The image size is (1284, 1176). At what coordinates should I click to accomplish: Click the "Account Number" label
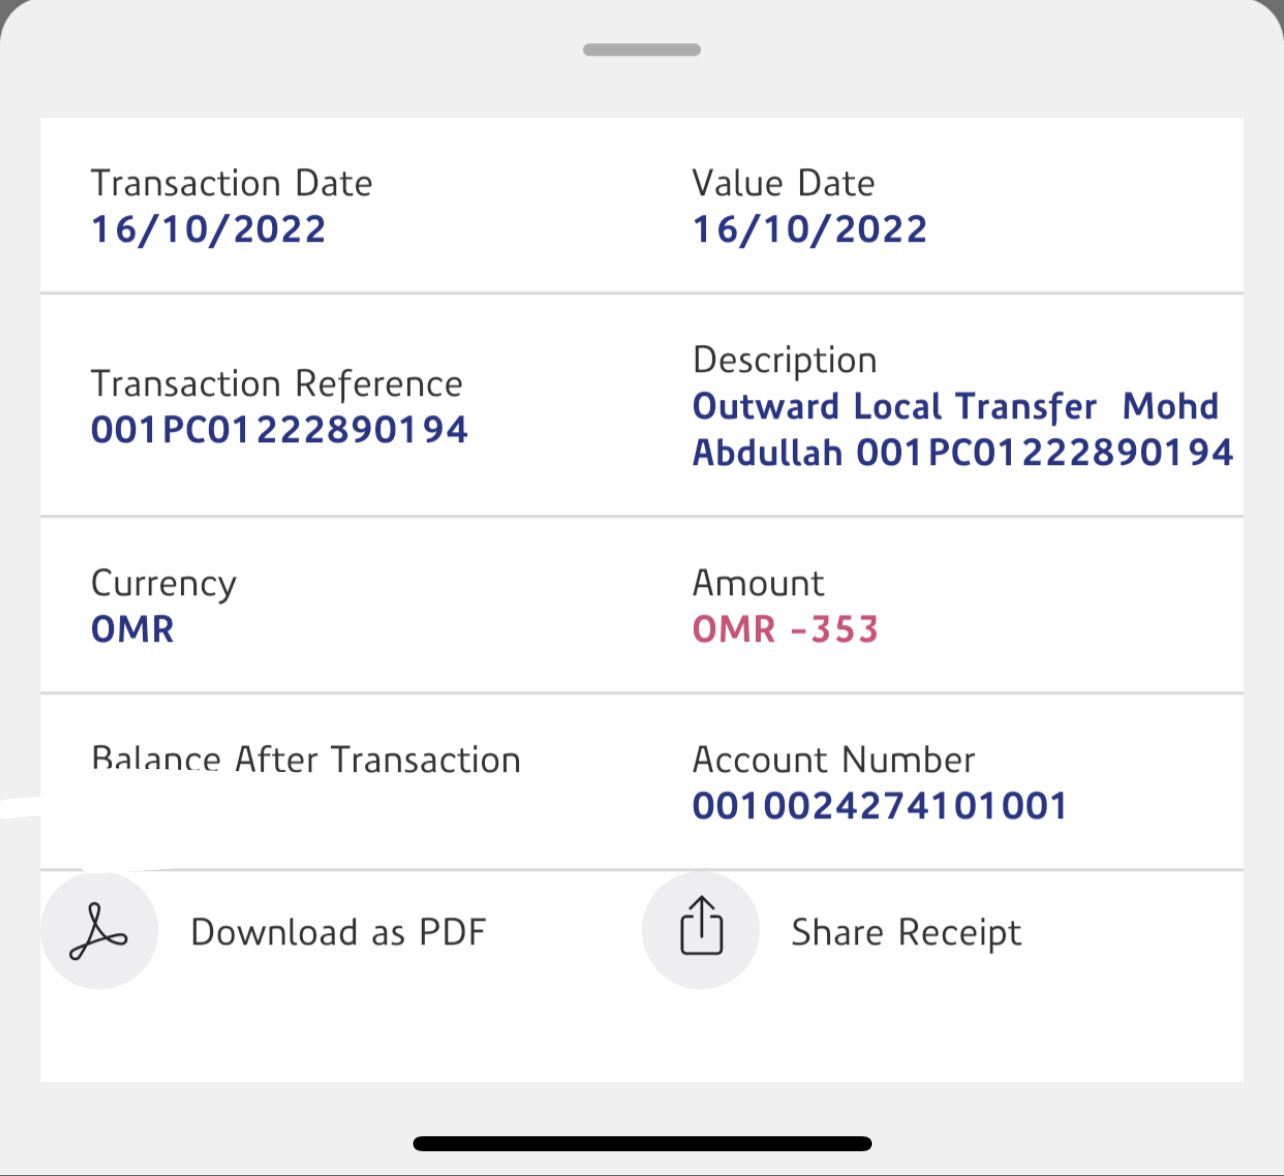(x=833, y=760)
